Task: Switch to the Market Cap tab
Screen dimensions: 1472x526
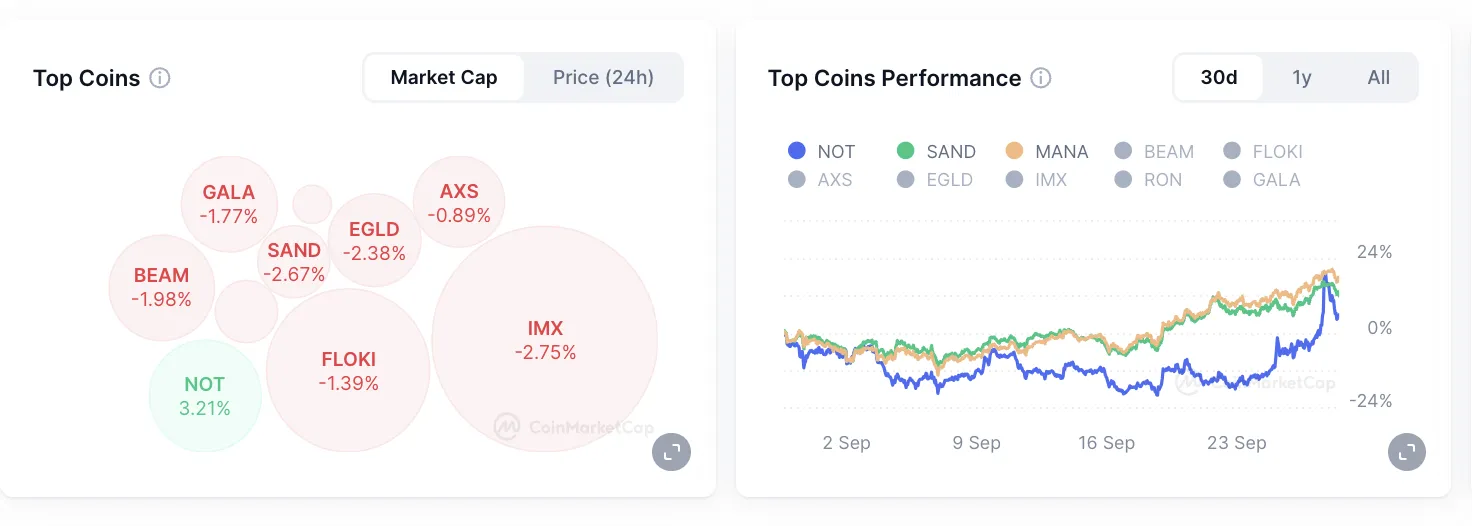Action: (444, 78)
